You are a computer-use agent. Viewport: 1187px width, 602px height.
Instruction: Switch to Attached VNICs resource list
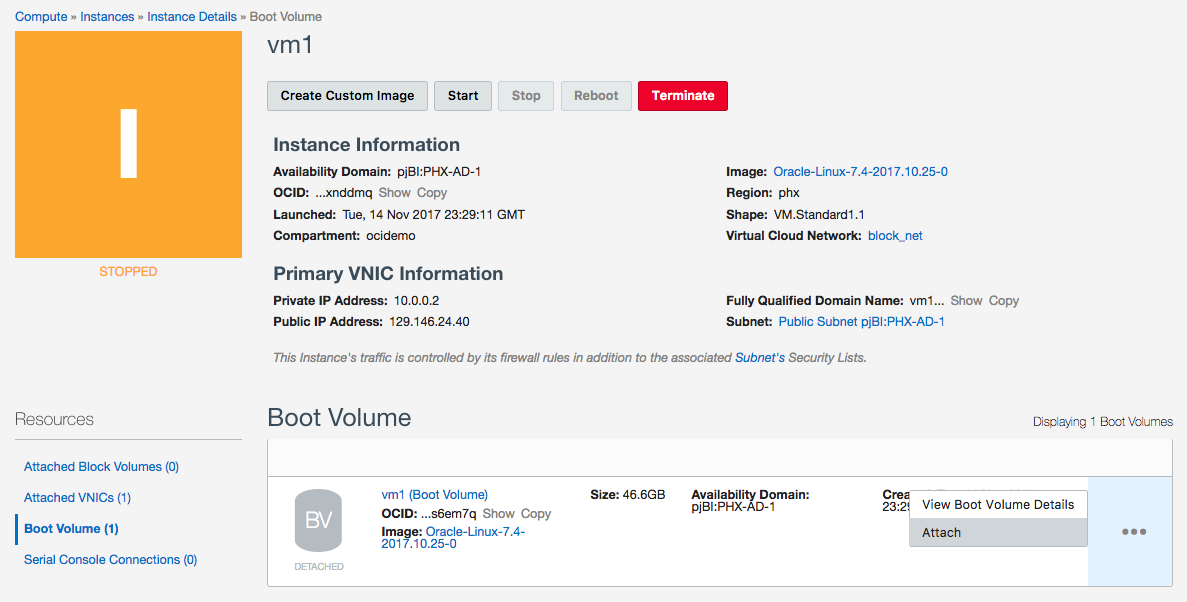pyautogui.click(x=77, y=498)
